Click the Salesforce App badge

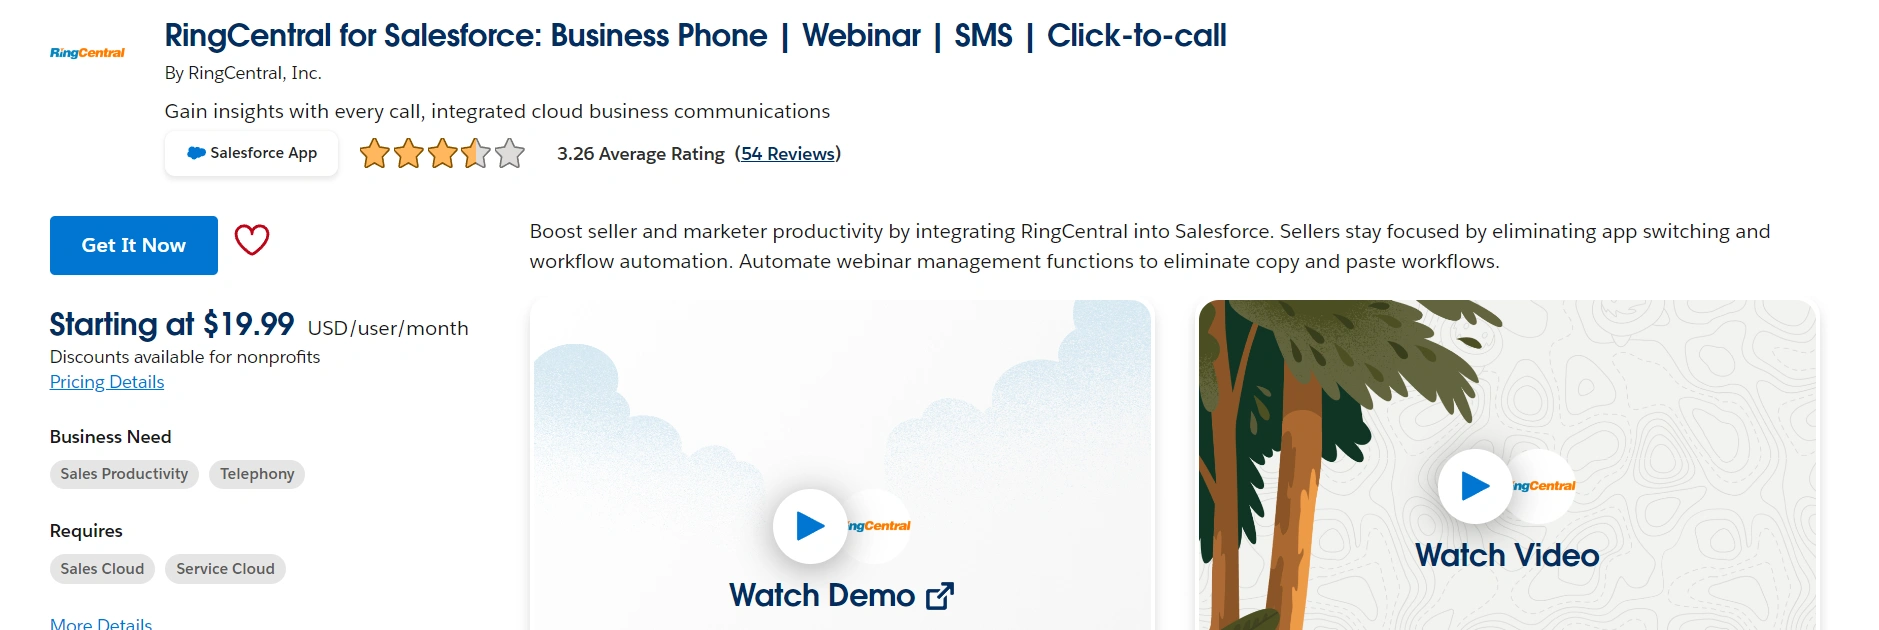(252, 153)
